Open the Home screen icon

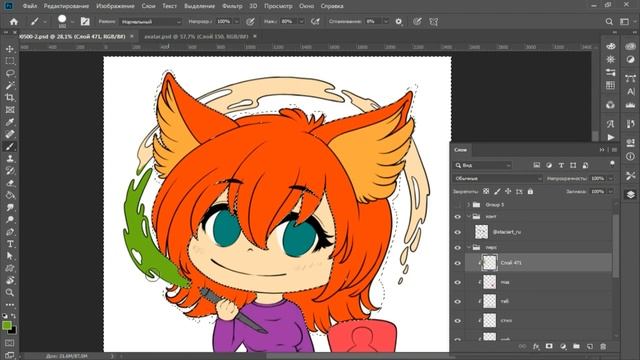point(13,22)
